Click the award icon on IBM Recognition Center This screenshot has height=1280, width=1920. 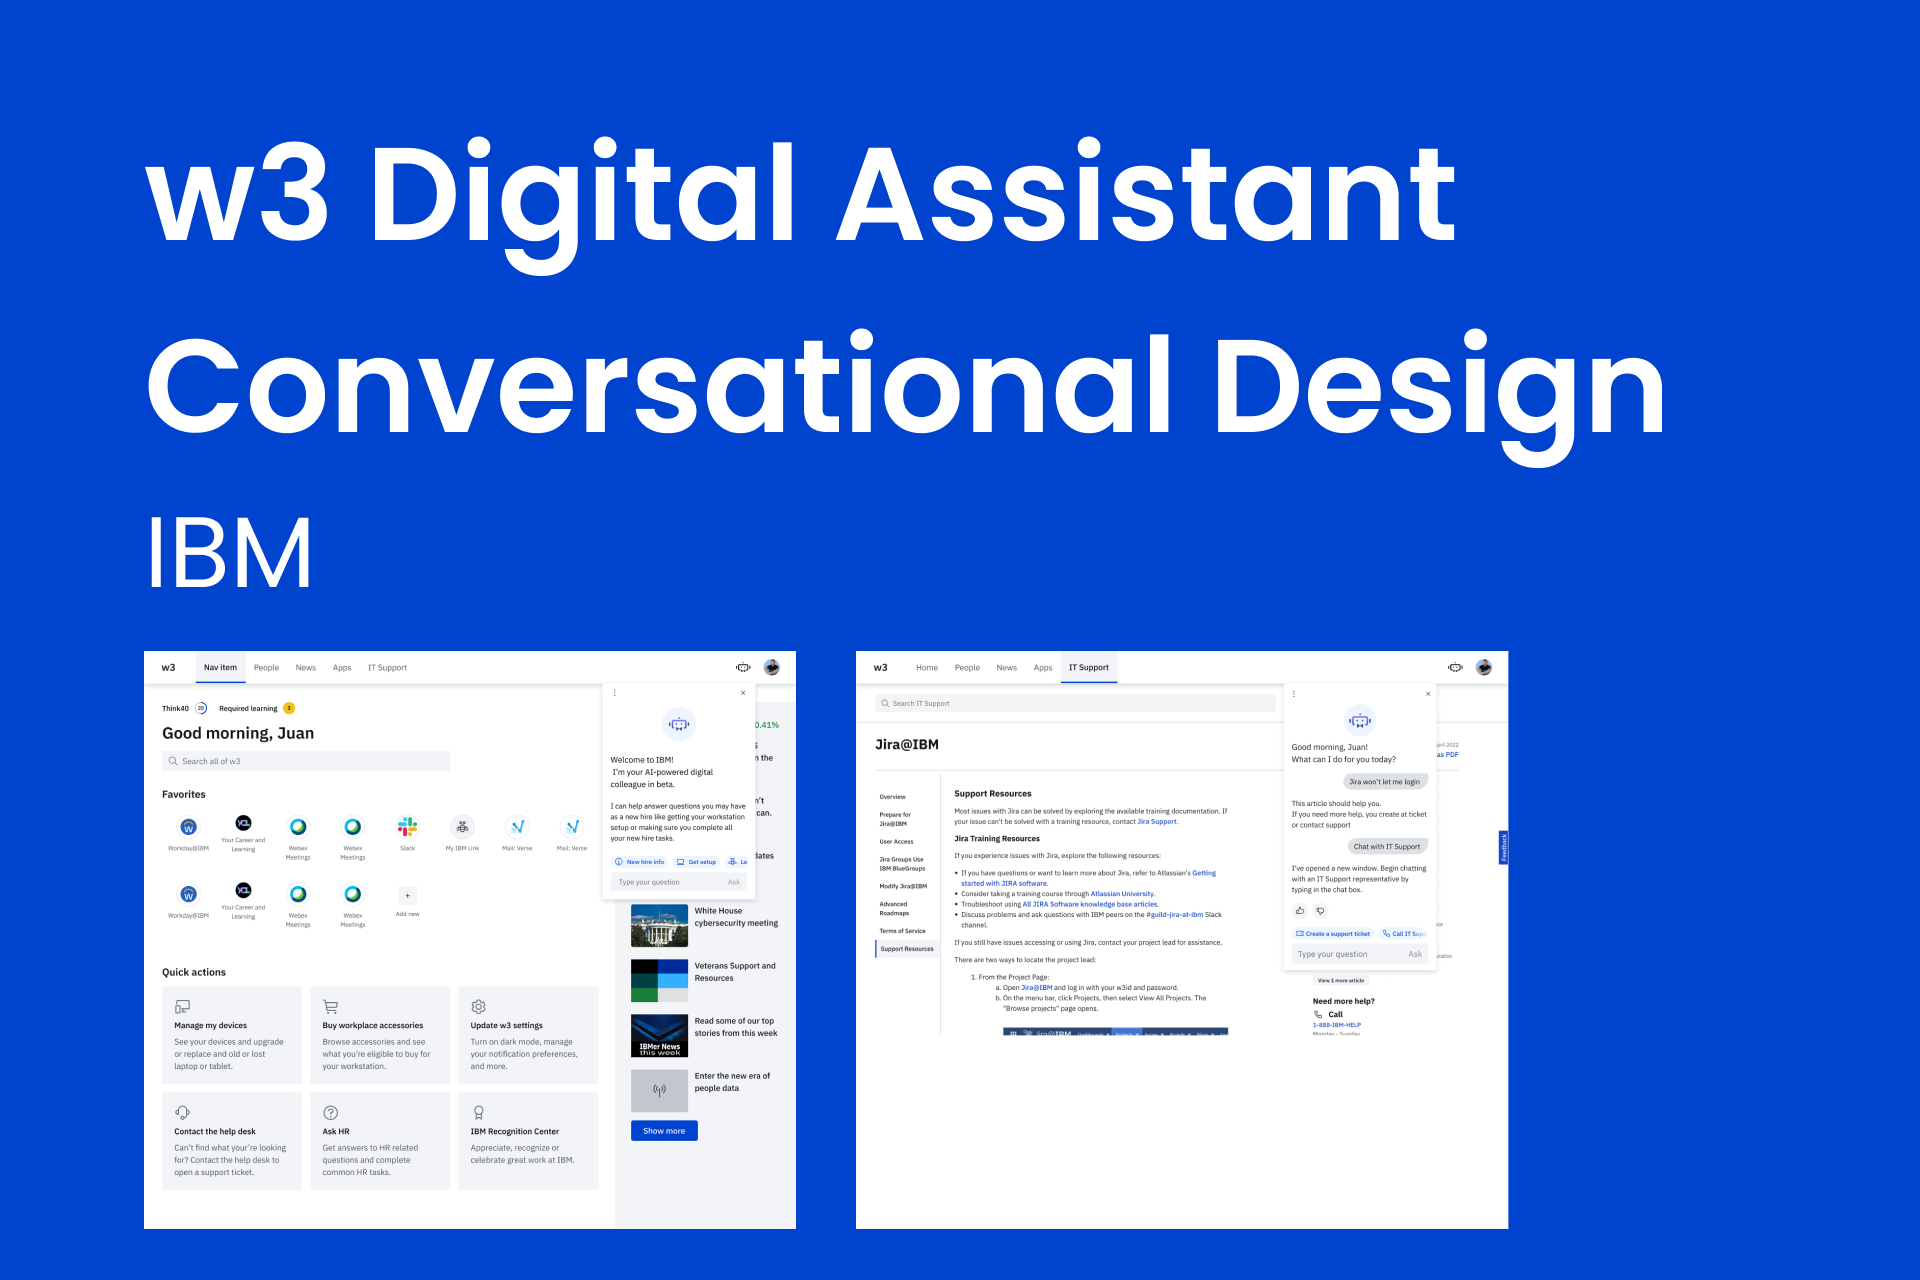point(479,1112)
